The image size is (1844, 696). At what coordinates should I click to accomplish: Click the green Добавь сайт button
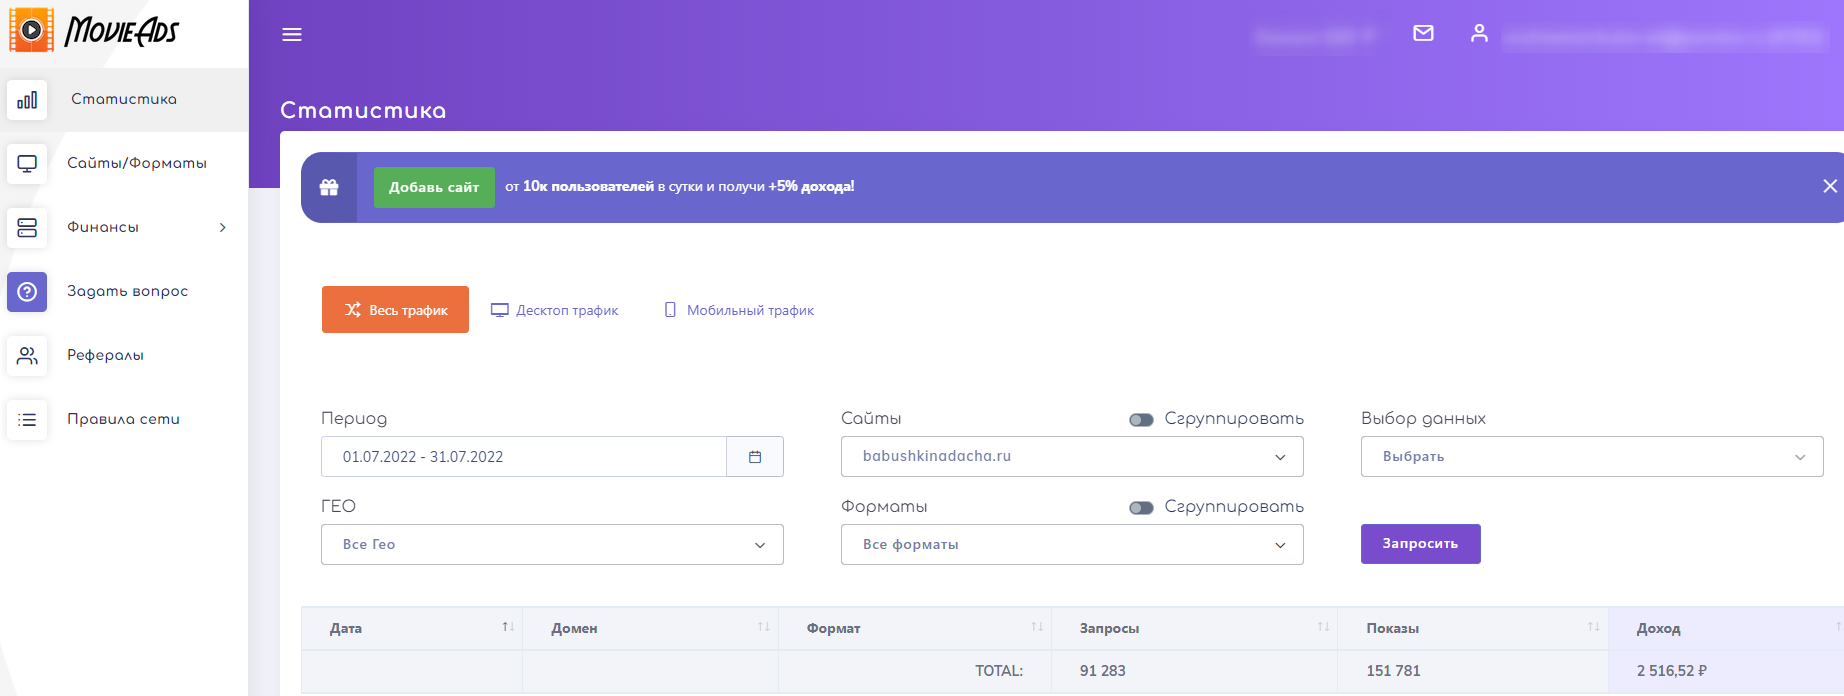coord(434,187)
